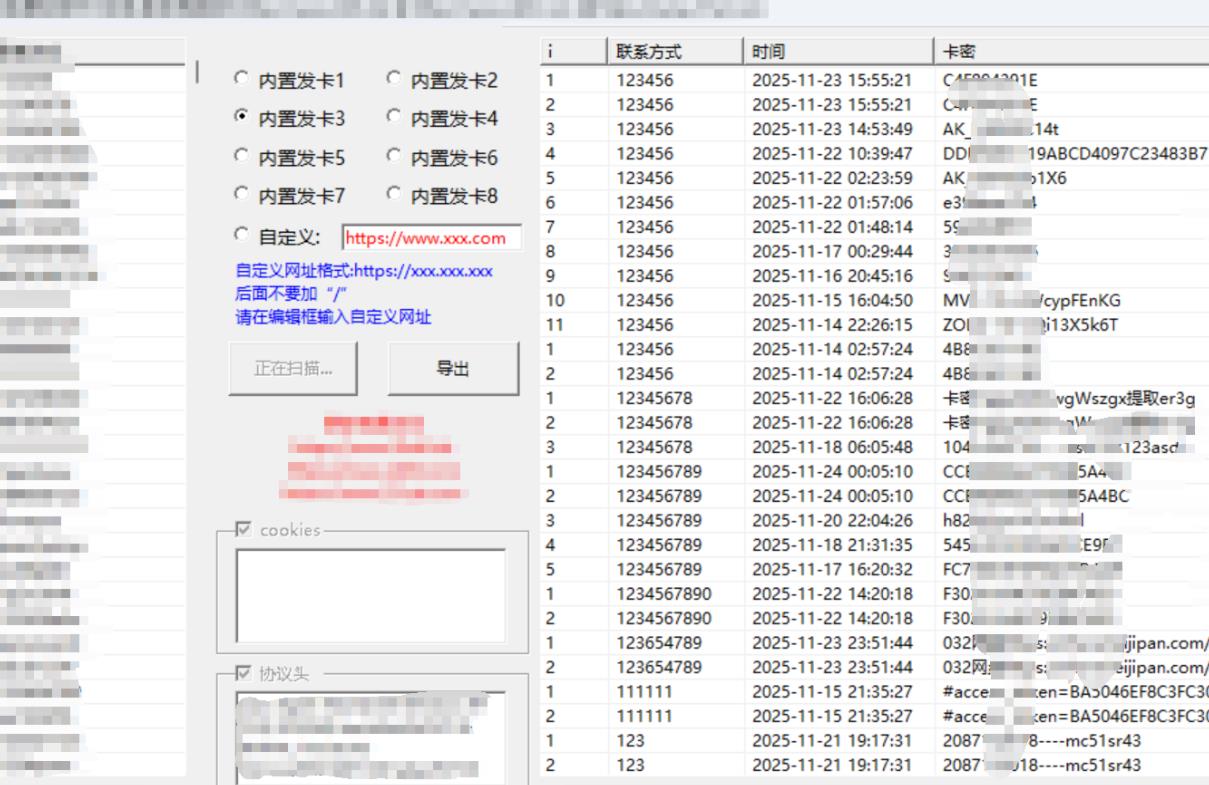This screenshot has width=1209, height=785.
Task: Click the 卡密 column header
Action: point(1070,51)
